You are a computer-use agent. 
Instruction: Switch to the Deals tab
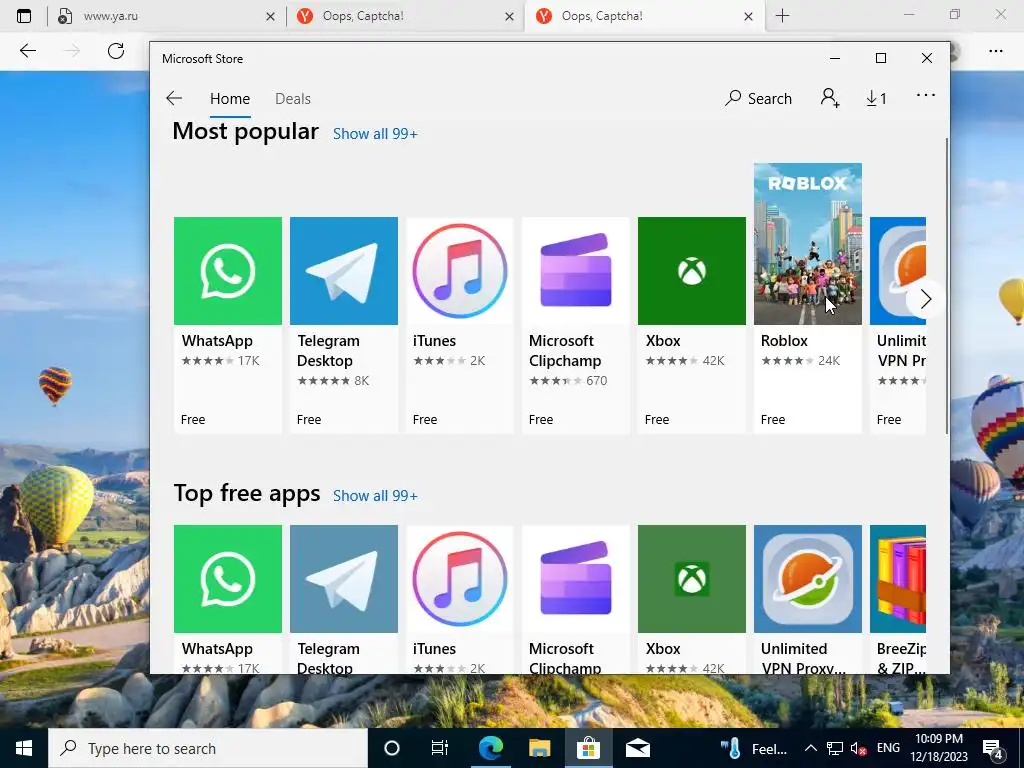coord(293,99)
